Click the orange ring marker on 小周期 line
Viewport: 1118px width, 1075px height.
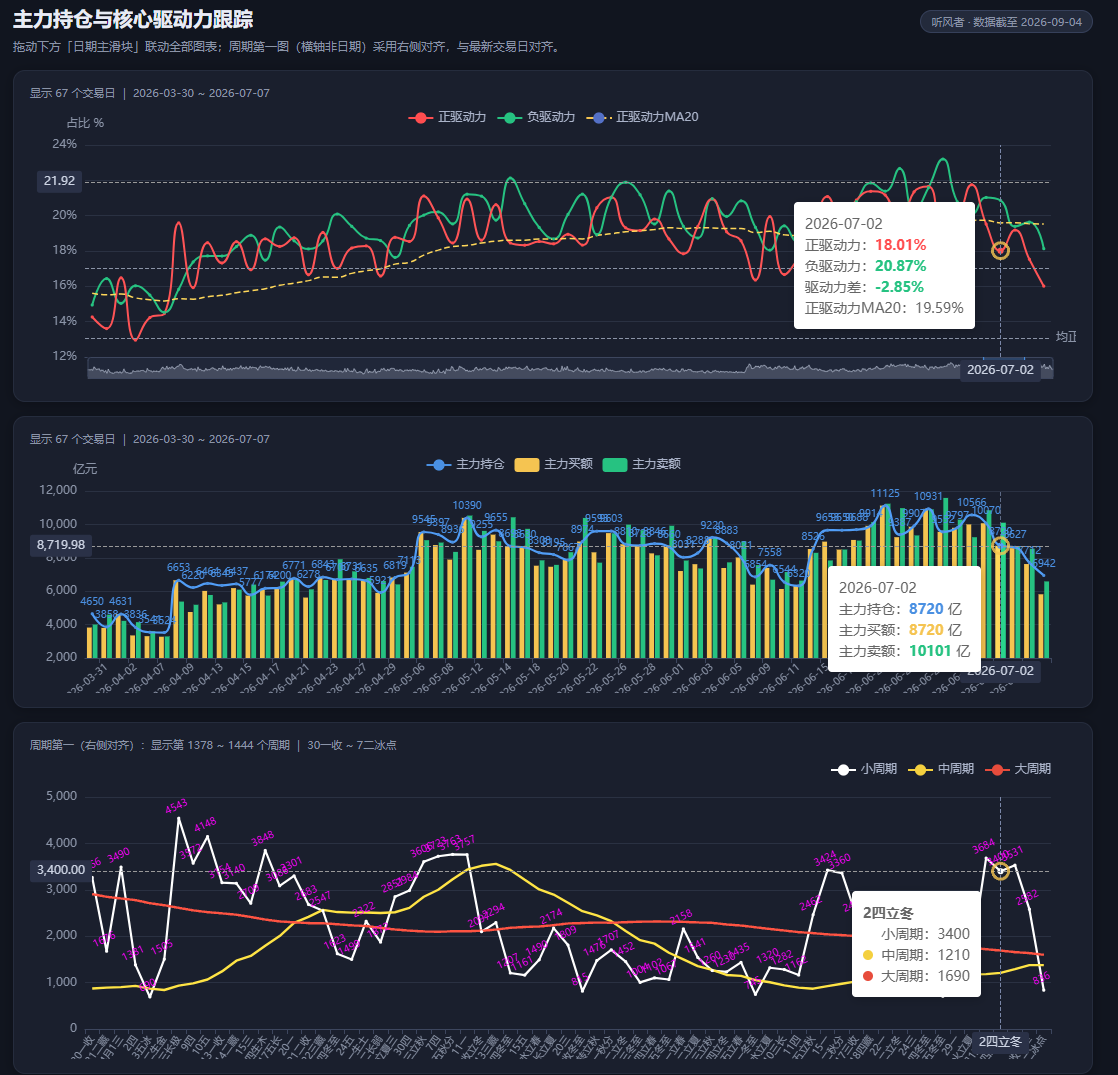1000,871
